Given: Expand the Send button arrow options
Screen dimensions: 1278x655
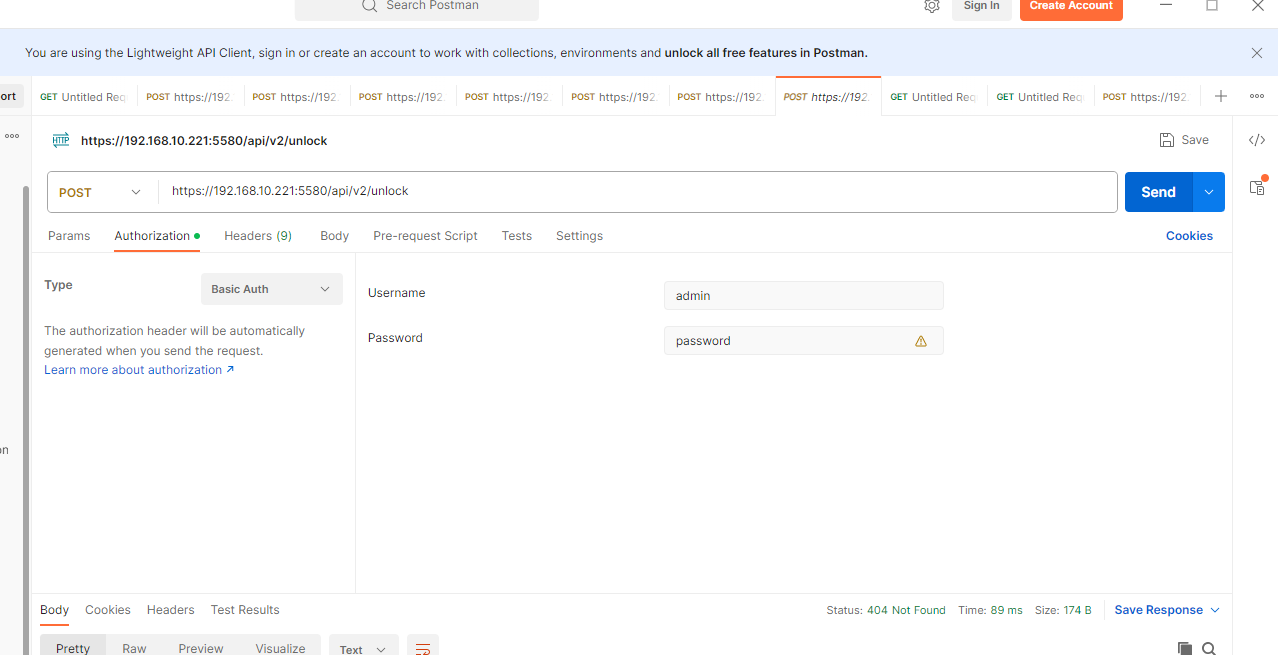Looking at the screenshot, I should [1209, 192].
